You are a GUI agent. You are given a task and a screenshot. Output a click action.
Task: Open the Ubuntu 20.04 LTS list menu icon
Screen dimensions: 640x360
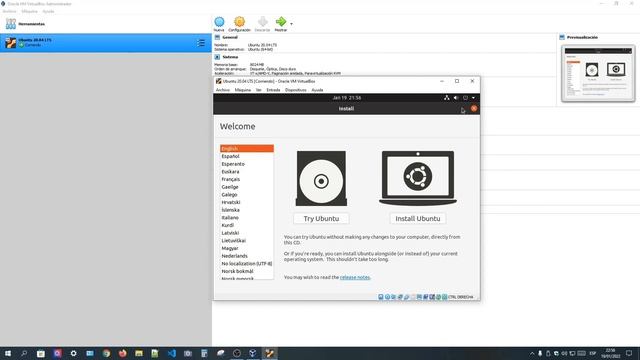click(x=201, y=43)
